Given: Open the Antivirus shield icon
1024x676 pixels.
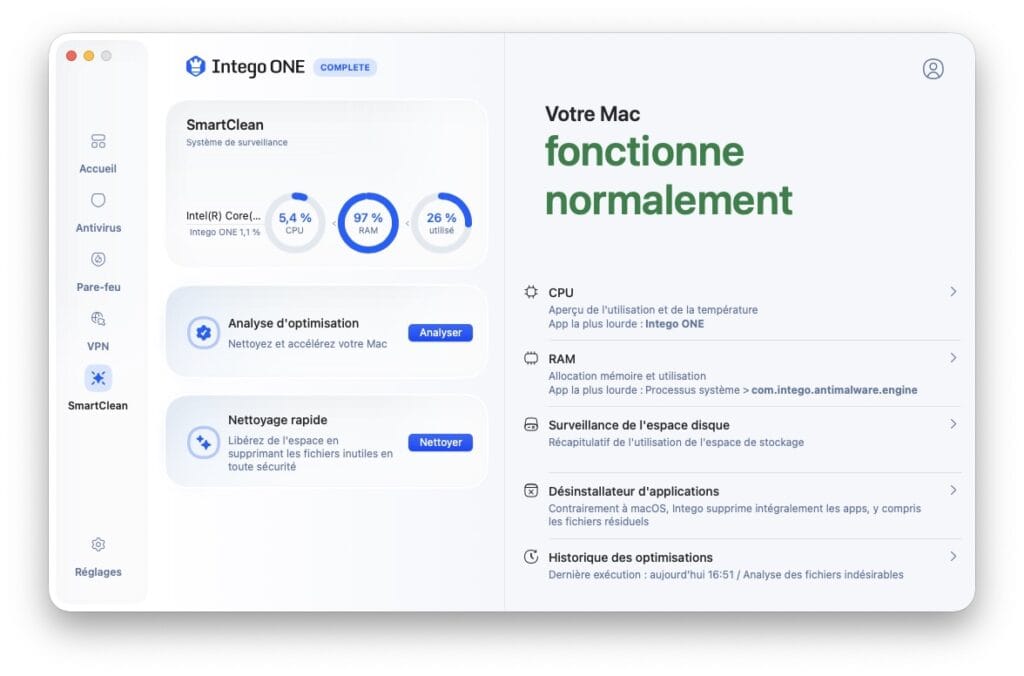Looking at the screenshot, I should [98, 200].
